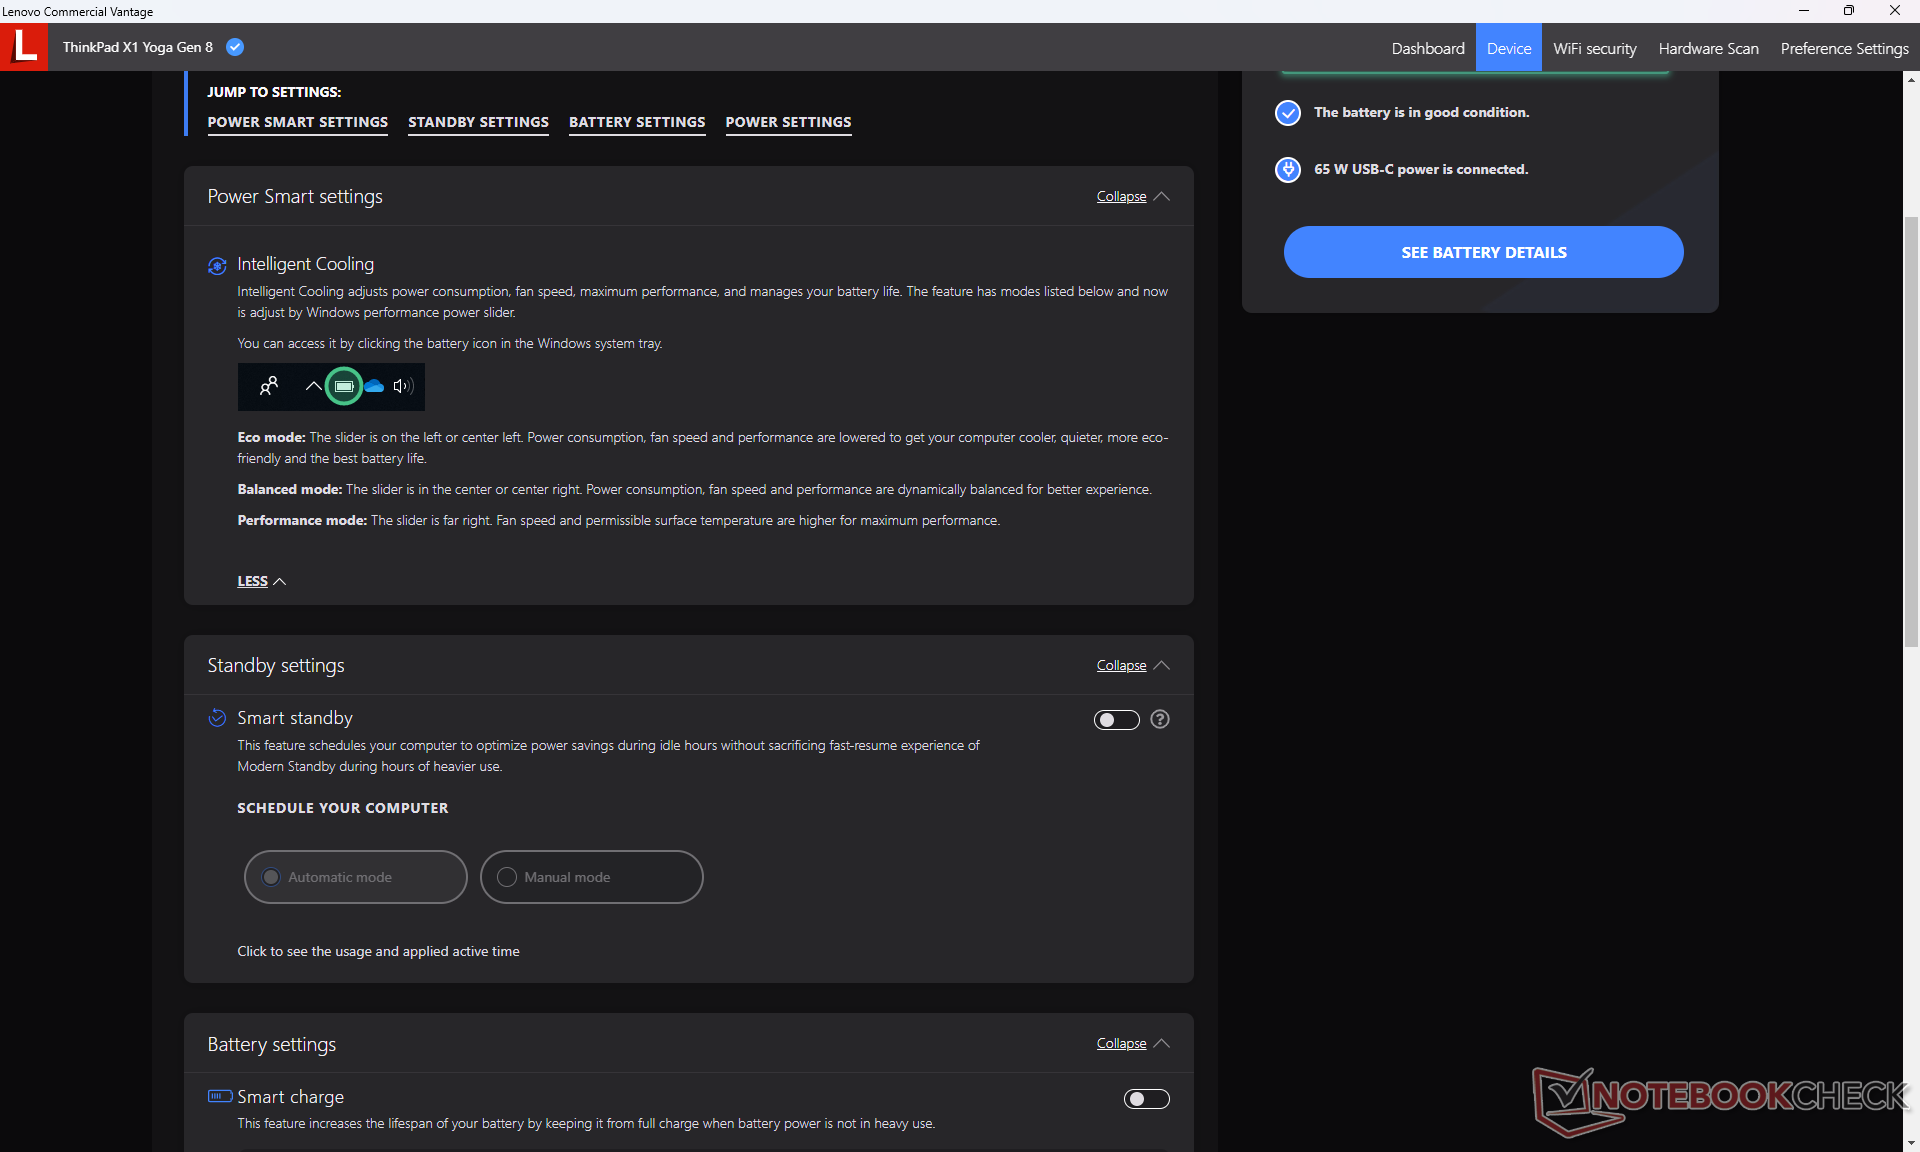Click the Smart charge battery icon
The width and height of the screenshot is (1920, 1152).
[219, 1096]
